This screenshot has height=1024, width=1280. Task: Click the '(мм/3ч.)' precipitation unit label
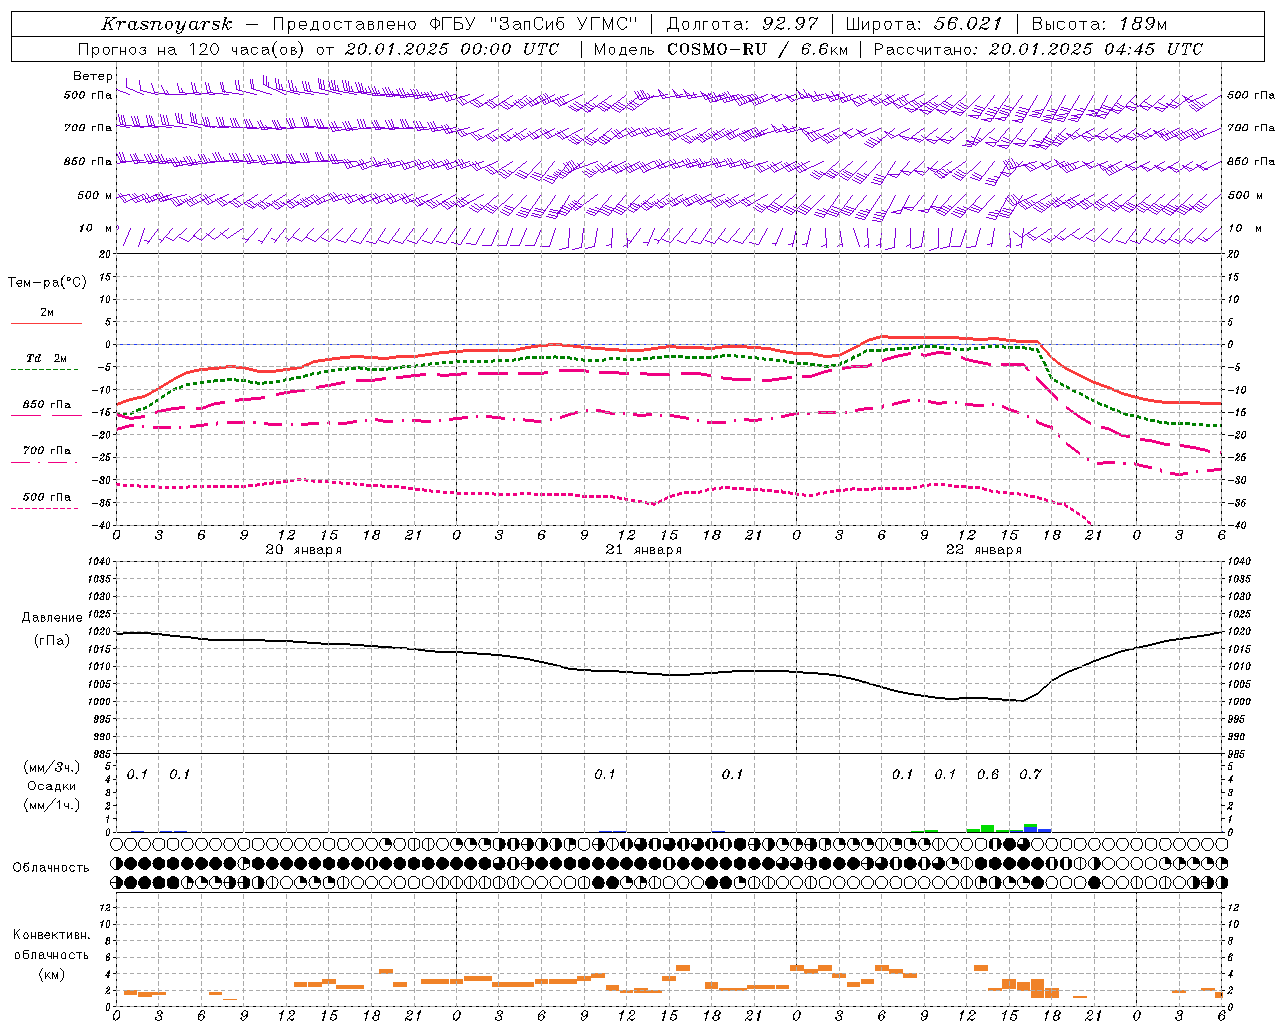click(52, 767)
